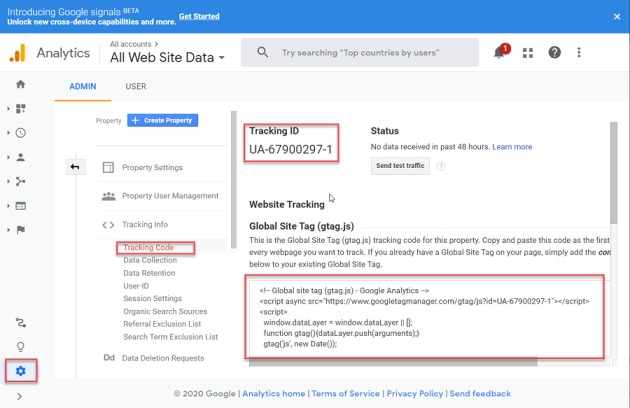Click the property menu vertical scrollbar
Viewport: 630px width, 408px height.
[234, 180]
